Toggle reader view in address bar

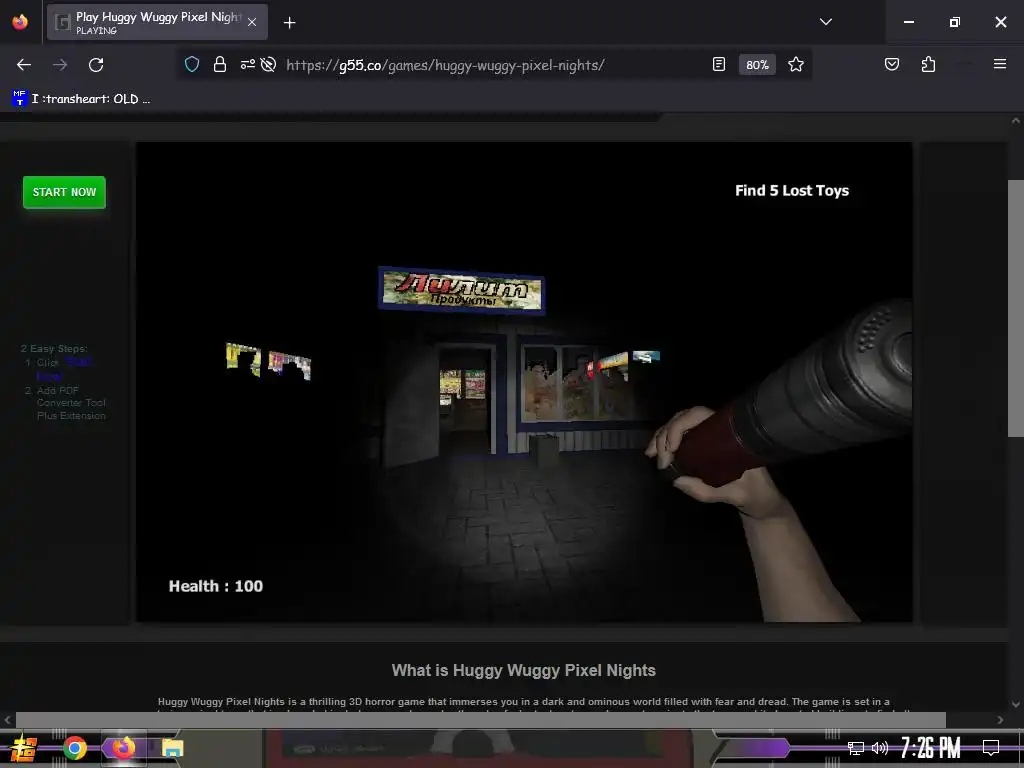(x=719, y=64)
